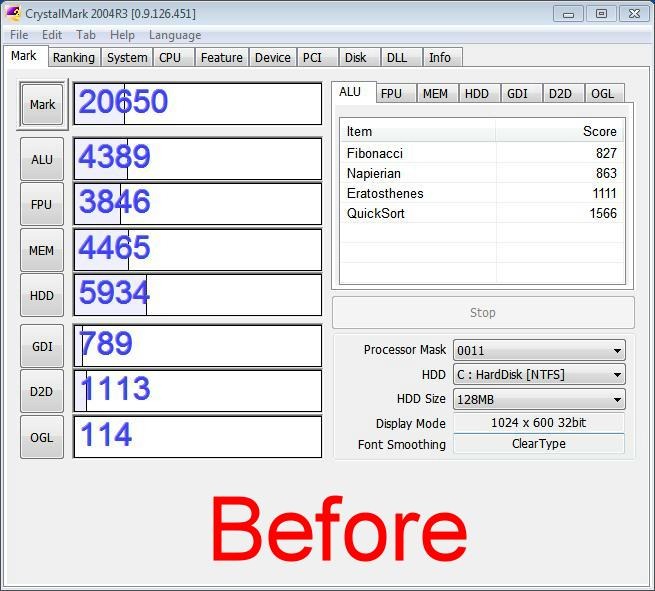This screenshot has width=655, height=591.
Task: Run the GDI benchmark button
Action: tap(42, 346)
